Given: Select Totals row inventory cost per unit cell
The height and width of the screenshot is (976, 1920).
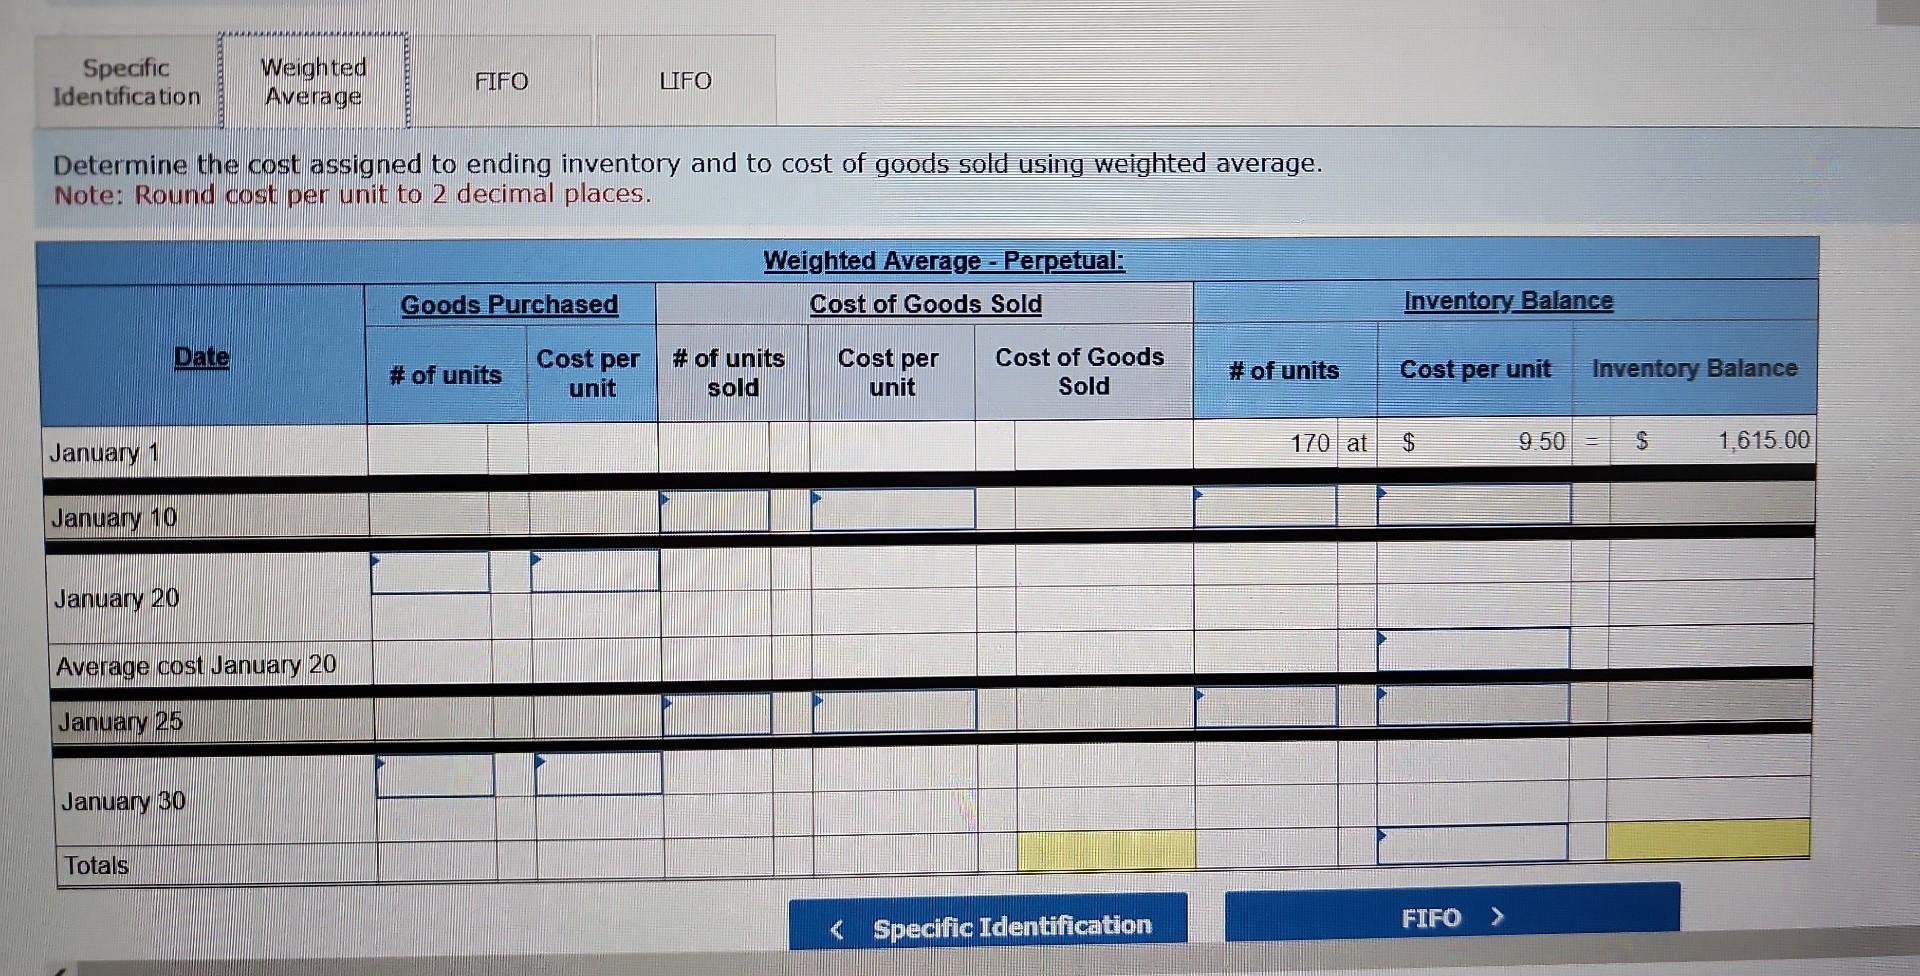Looking at the screenshot, I should tap(1472, 843).
